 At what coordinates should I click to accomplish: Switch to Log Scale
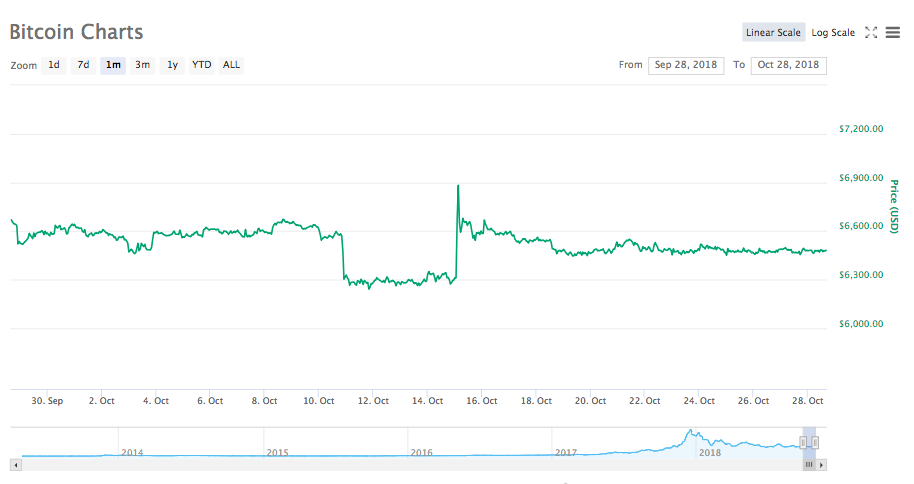pos(833,33)
